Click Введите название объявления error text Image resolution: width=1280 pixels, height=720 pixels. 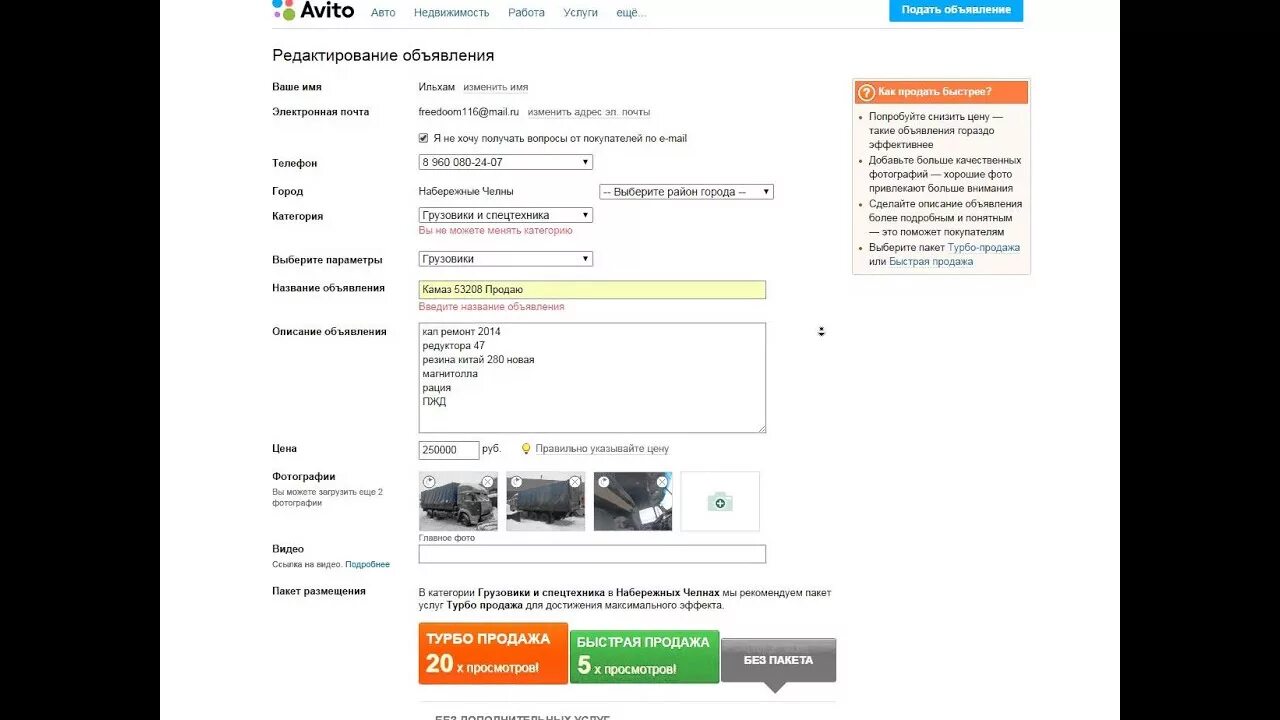coord(491,307)
